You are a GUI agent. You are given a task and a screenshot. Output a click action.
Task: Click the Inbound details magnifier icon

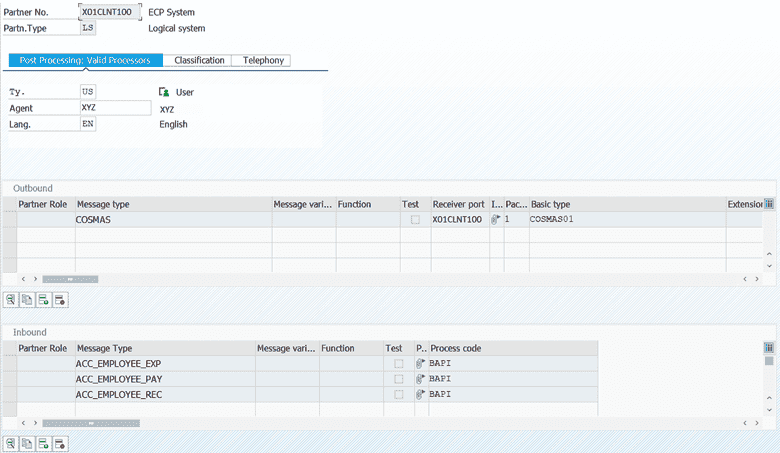[x=11, y=443]
